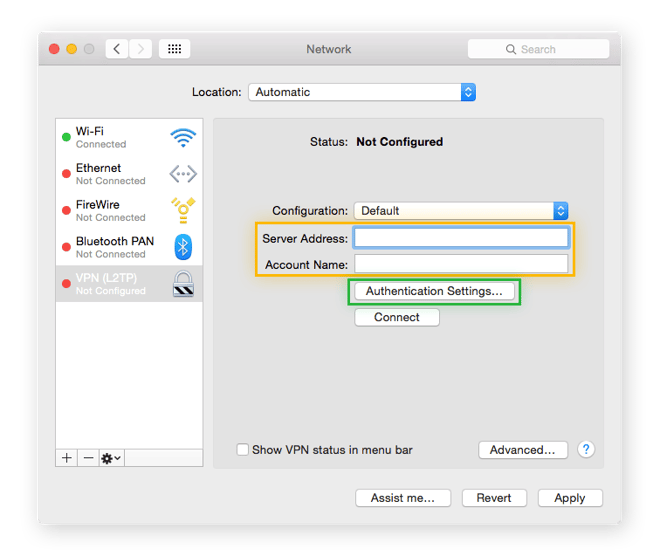Viewport: 660px width, 556px height.
Task: Click the Ethernet arrows icon
Action: [x=183, y=174]
